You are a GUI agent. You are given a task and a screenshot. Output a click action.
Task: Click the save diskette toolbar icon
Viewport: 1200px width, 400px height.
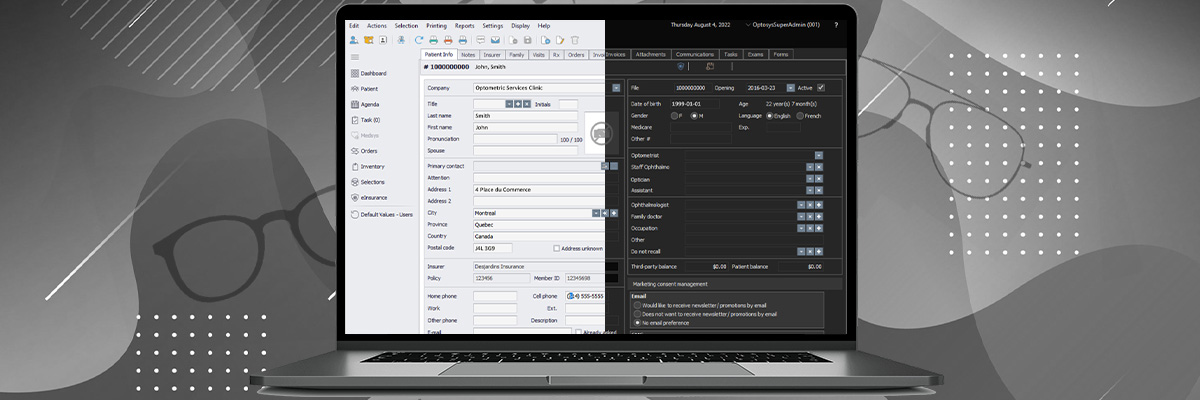tap(527, 40)
